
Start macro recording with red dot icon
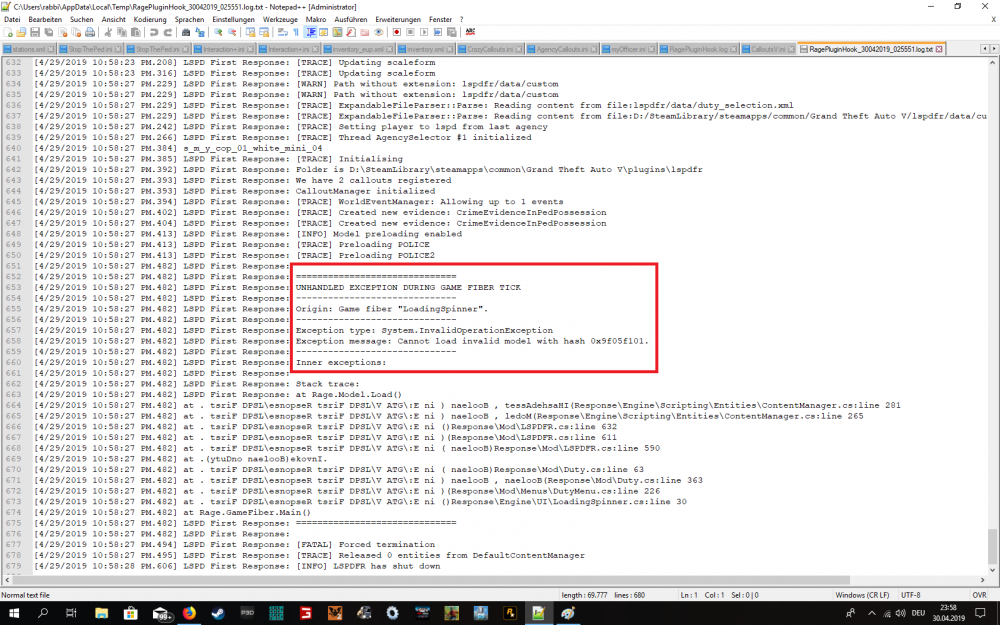[x=397, y=32]
